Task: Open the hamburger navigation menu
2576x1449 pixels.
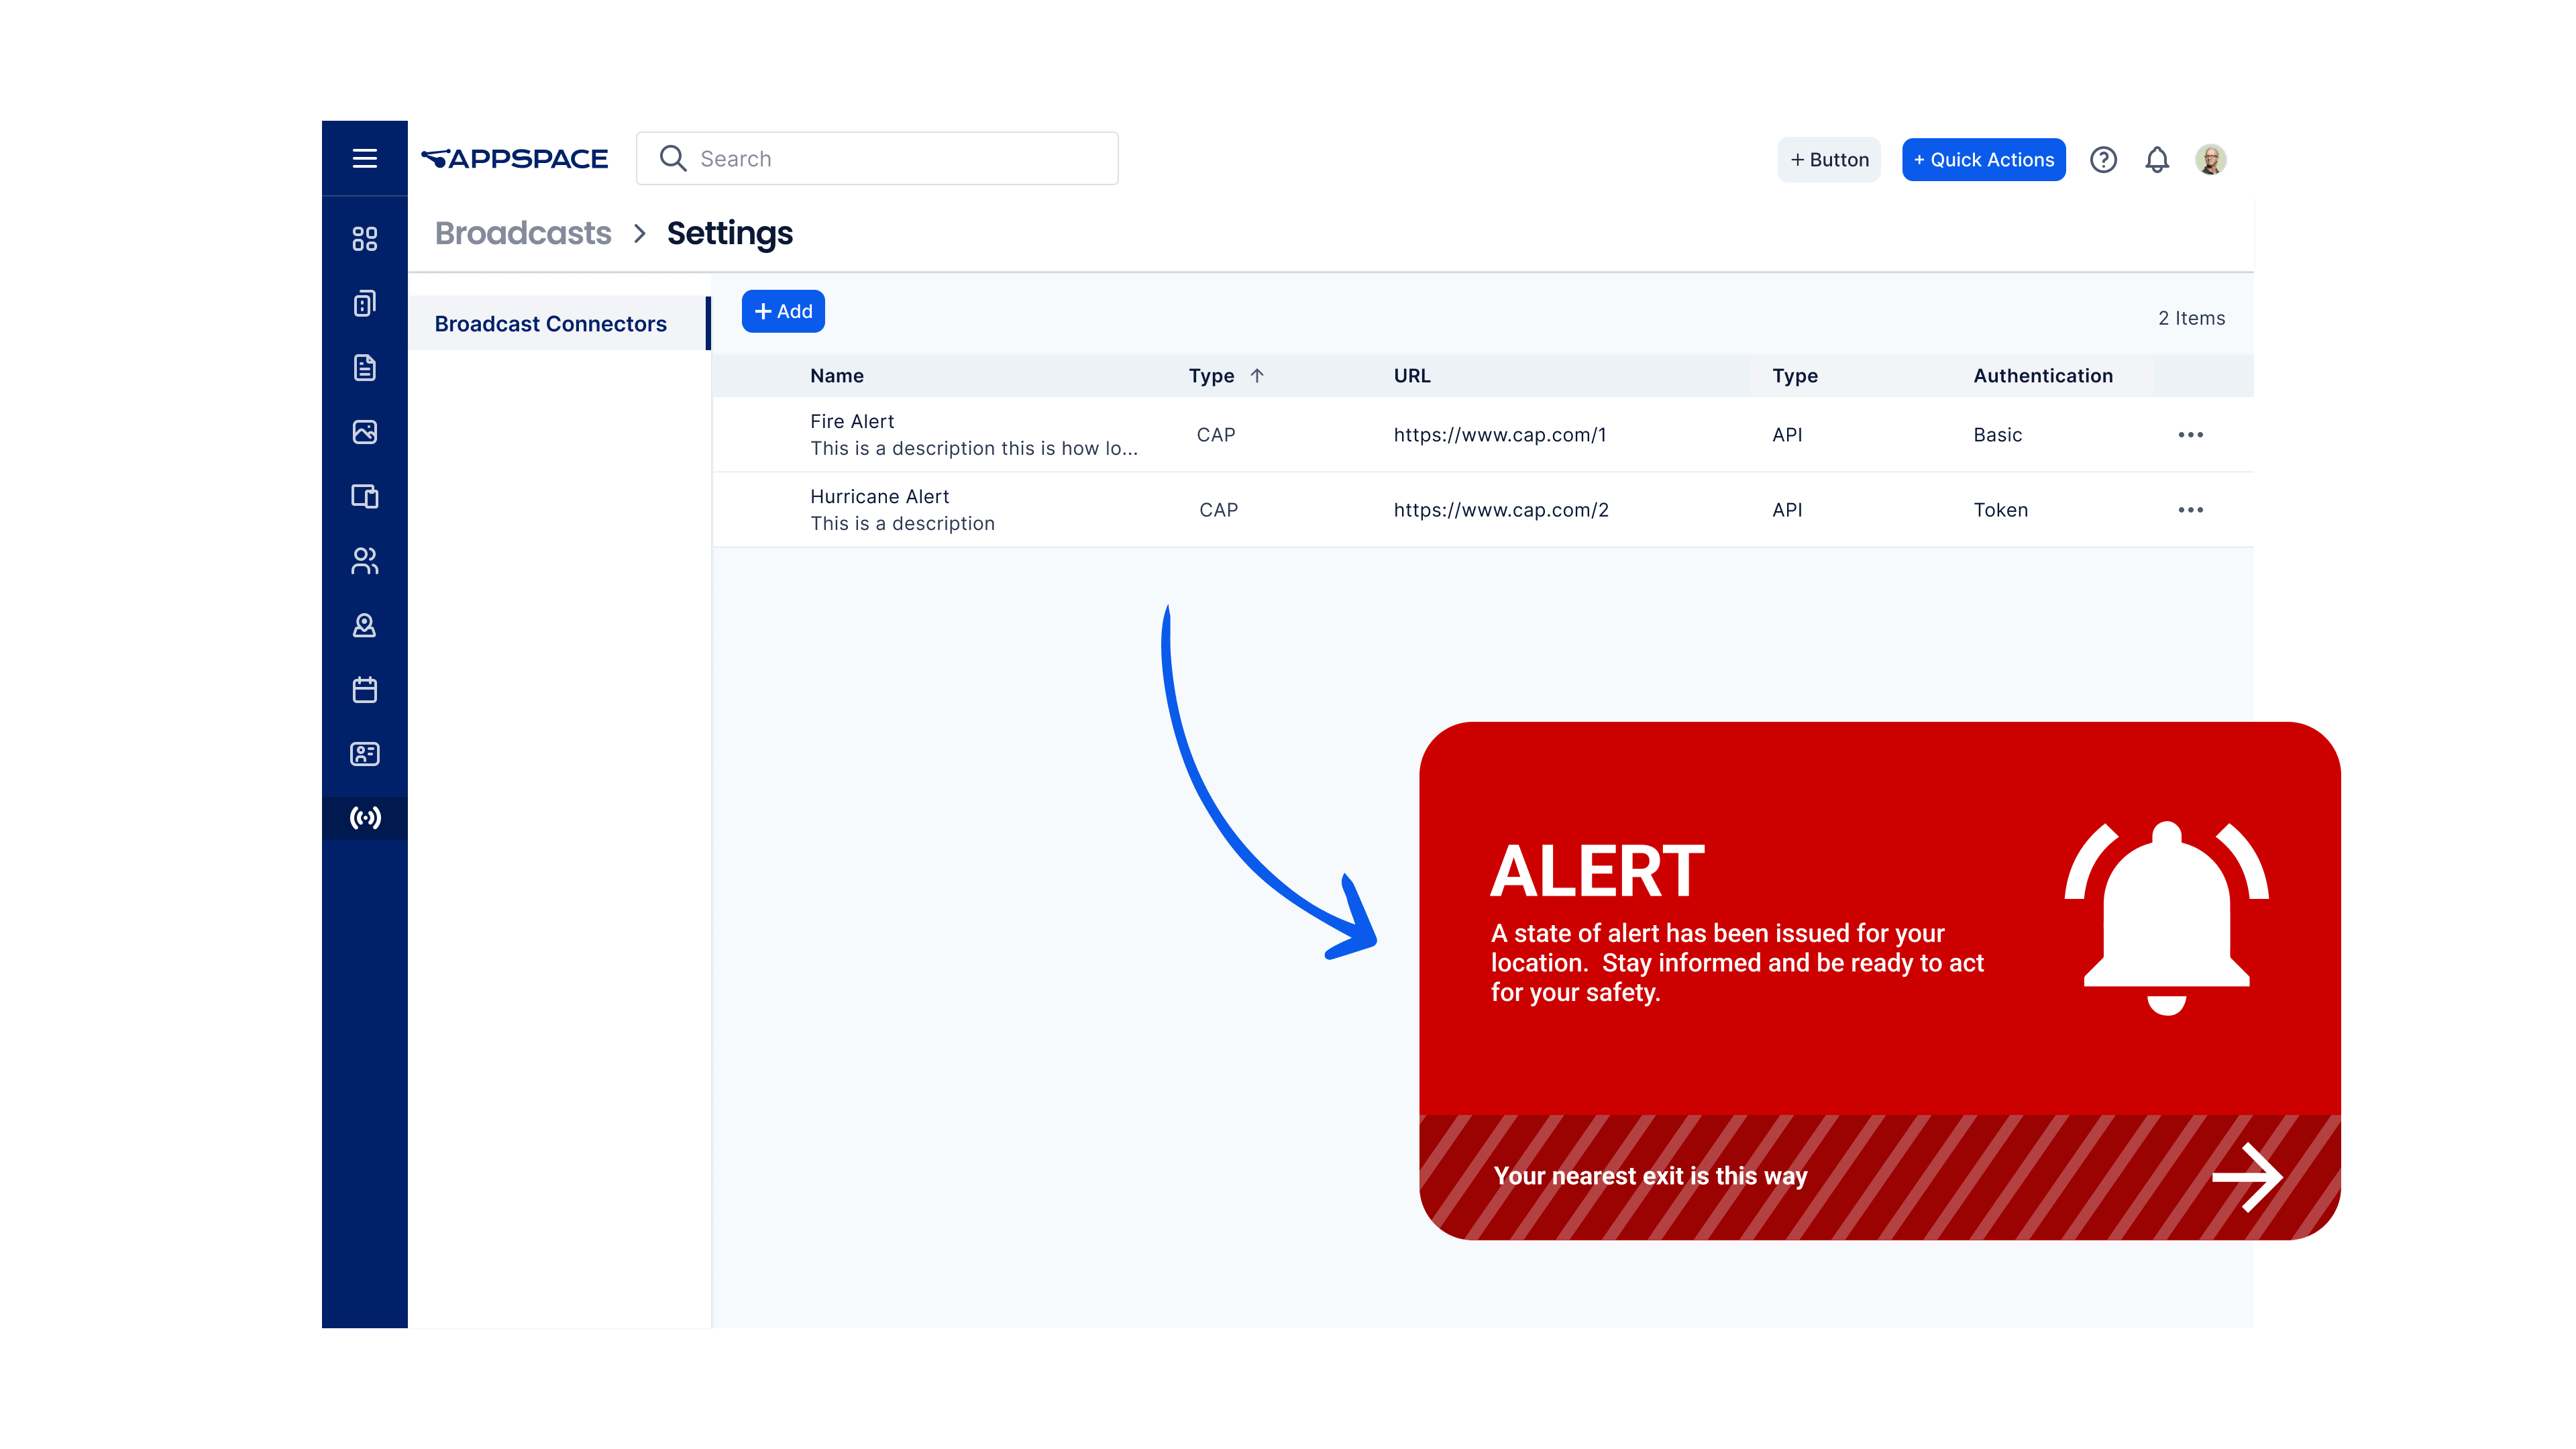Action: click(365, 158)
